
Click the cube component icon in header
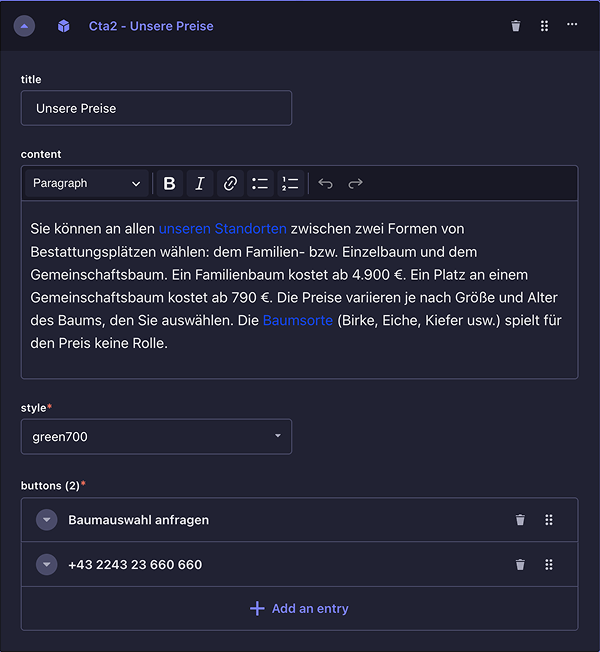coord(64,26)
